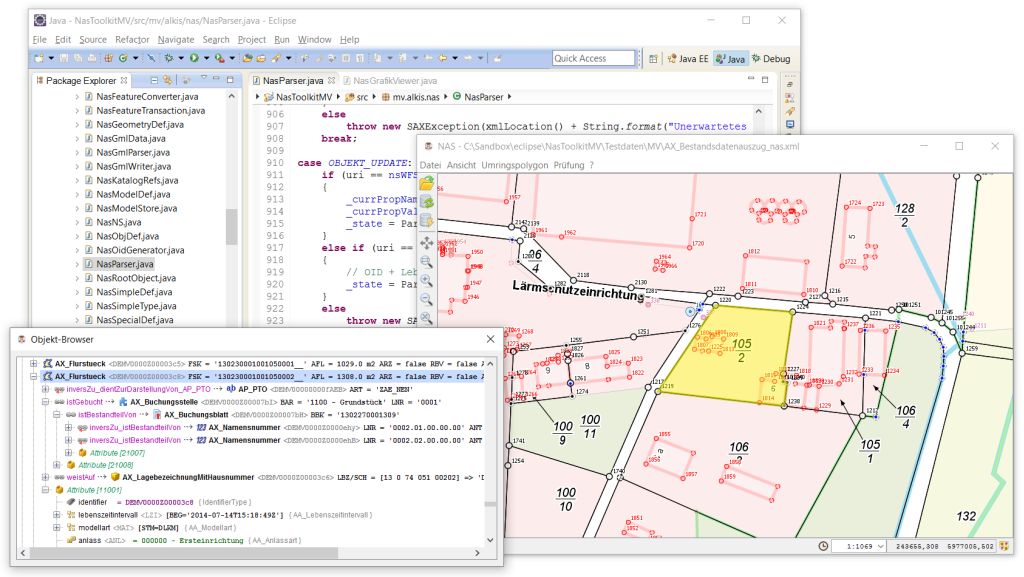Click the Quick Access search field
The height and width of the screenshot is (577, 1024).
[x=593, y=59]
